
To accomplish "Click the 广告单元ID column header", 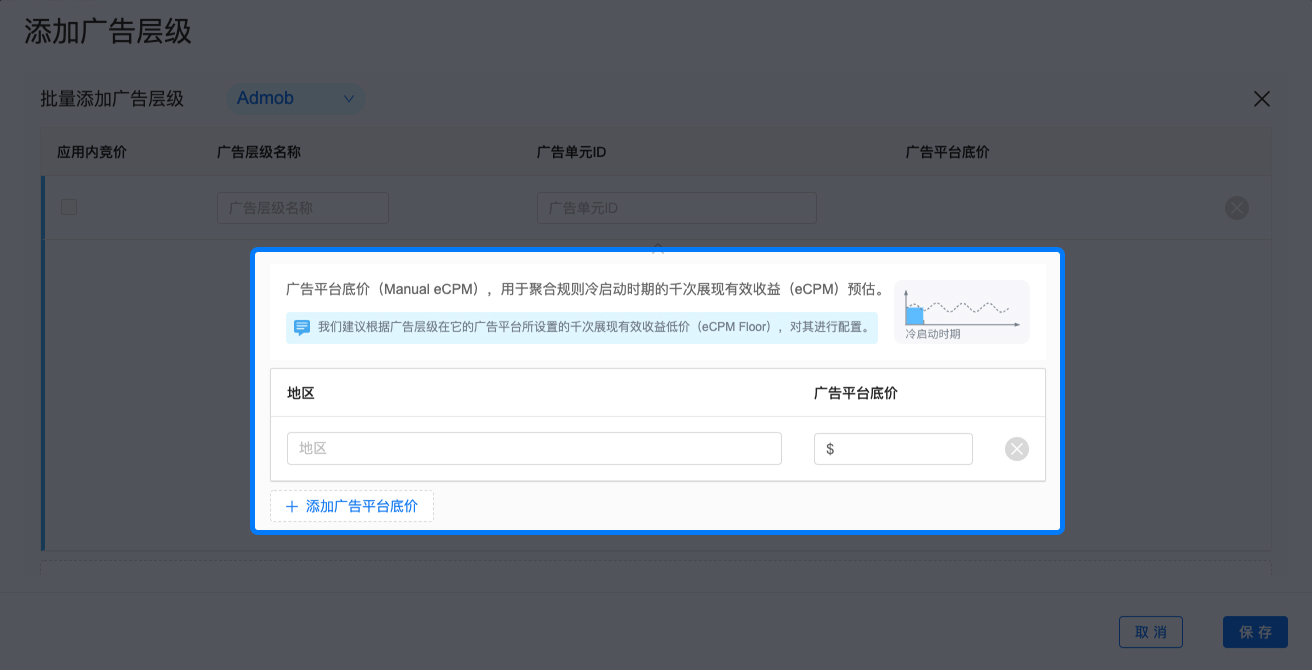I will [x=572, y=152].
